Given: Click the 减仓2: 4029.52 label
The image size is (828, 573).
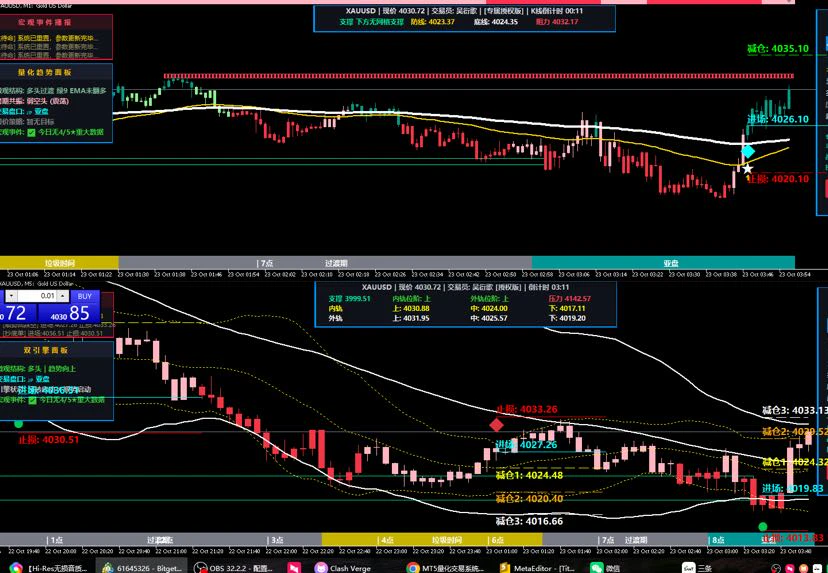Looking at the screenshot, I should pos(795,431).
